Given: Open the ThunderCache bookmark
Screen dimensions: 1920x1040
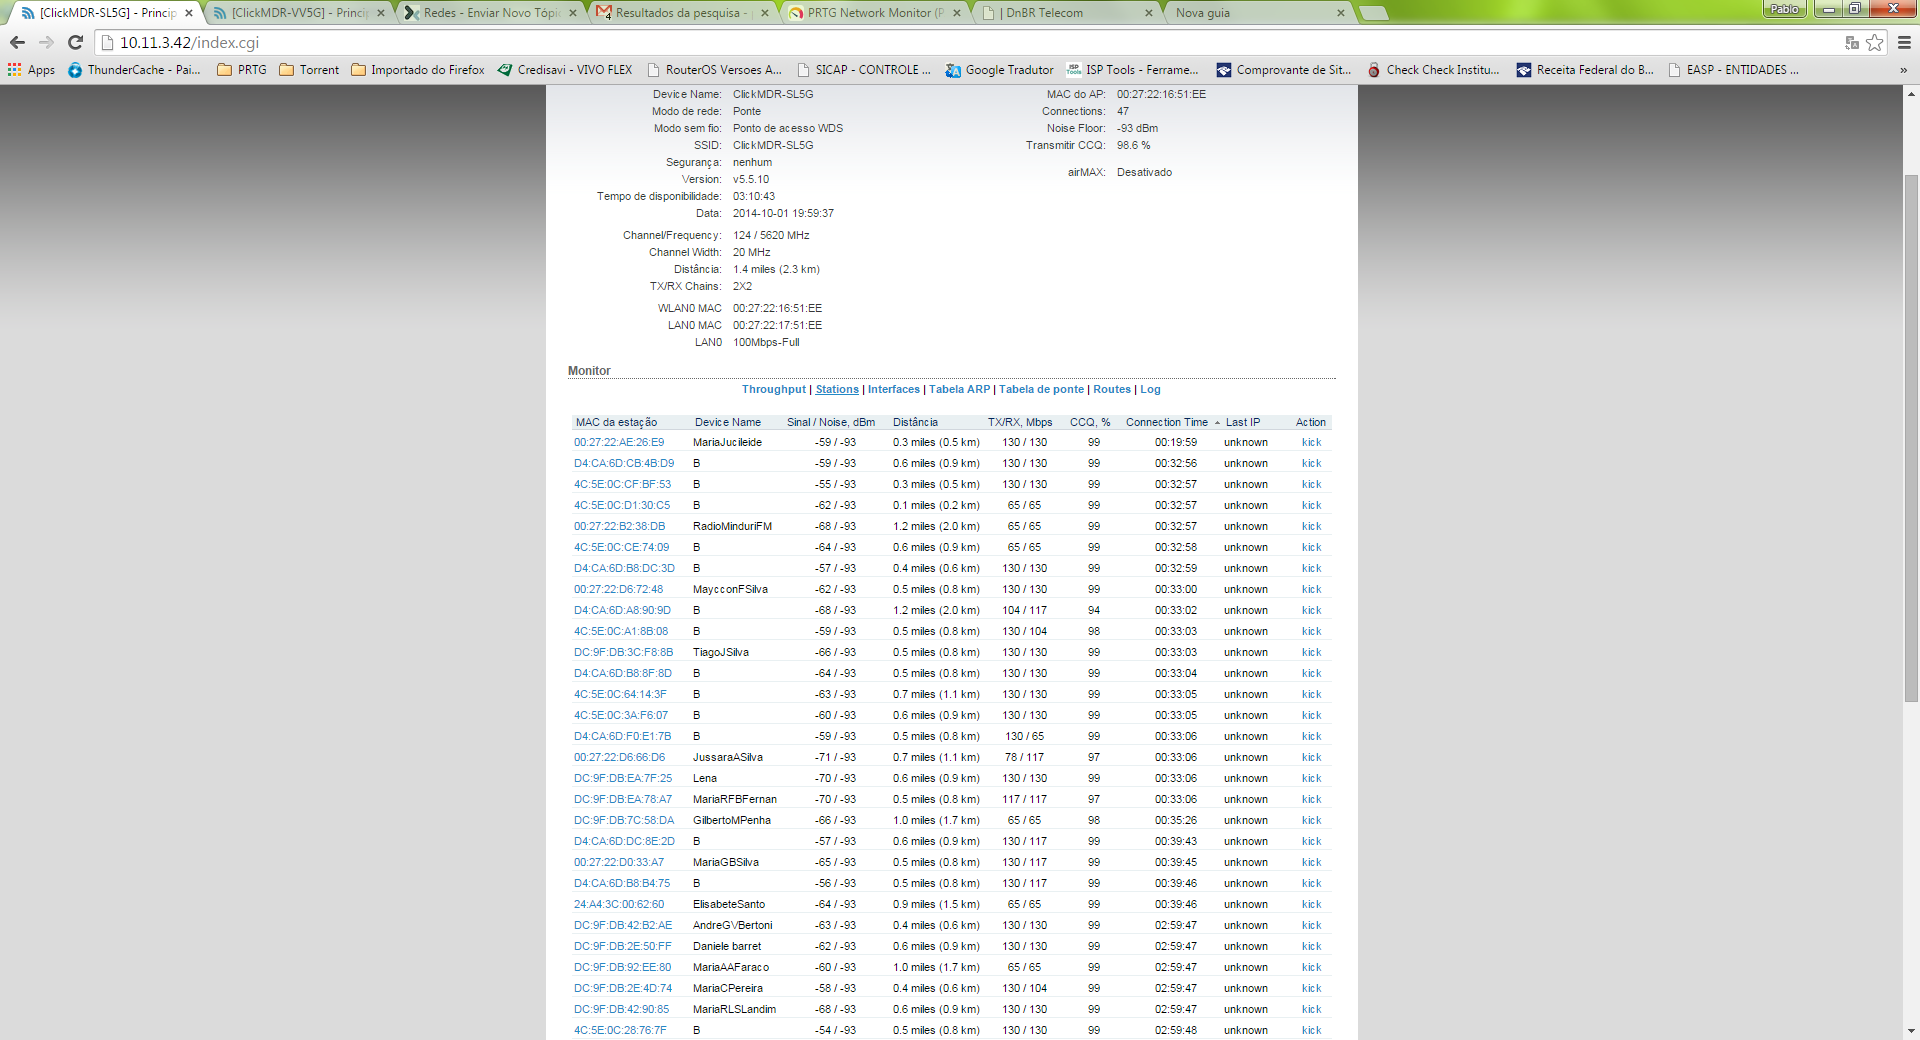Looking at the screenshot, I should tap(134, 70).
